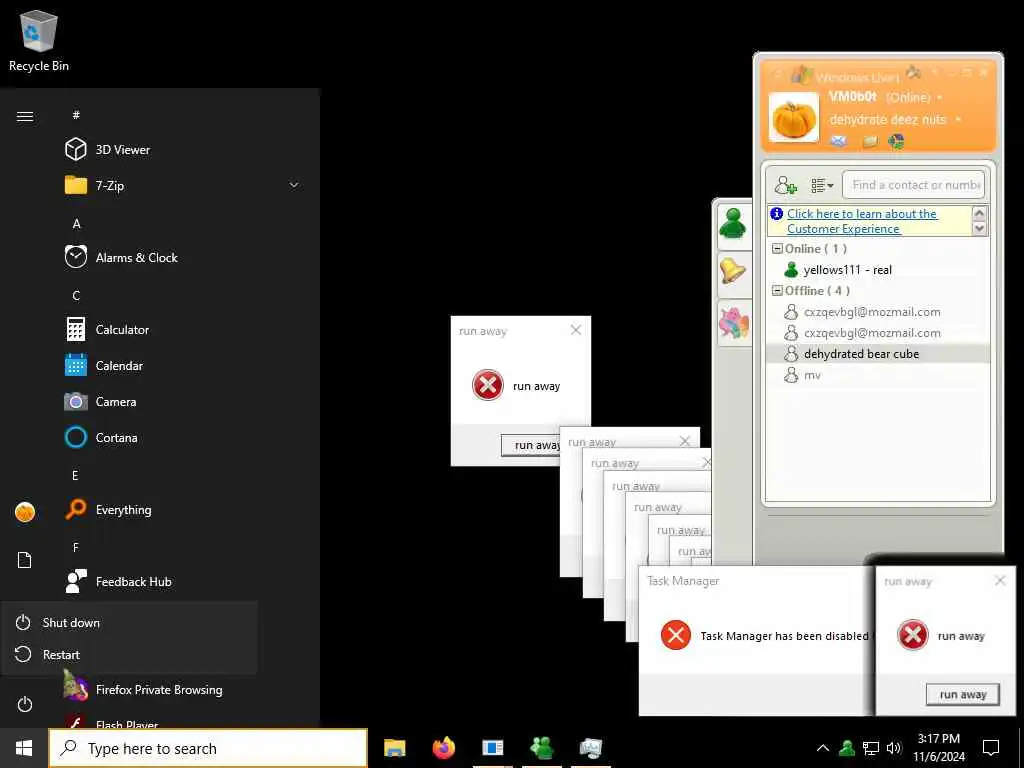Click the Windows Start button
This screenshot has width=1024, height=768.
(x=24, y=748)
